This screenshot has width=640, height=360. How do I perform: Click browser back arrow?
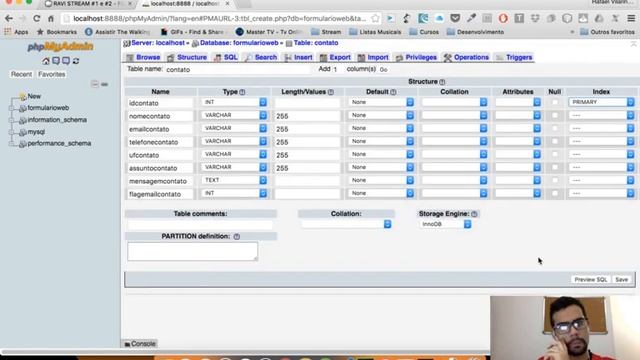9,18
